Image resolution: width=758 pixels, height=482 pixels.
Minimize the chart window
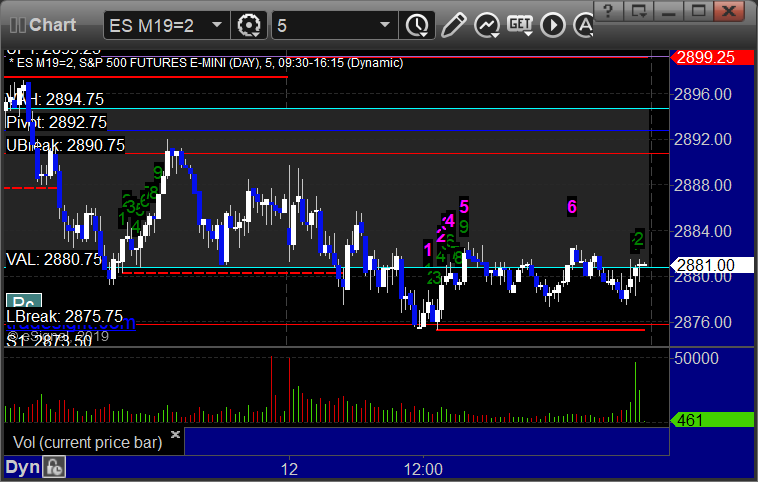click(668, 11)
